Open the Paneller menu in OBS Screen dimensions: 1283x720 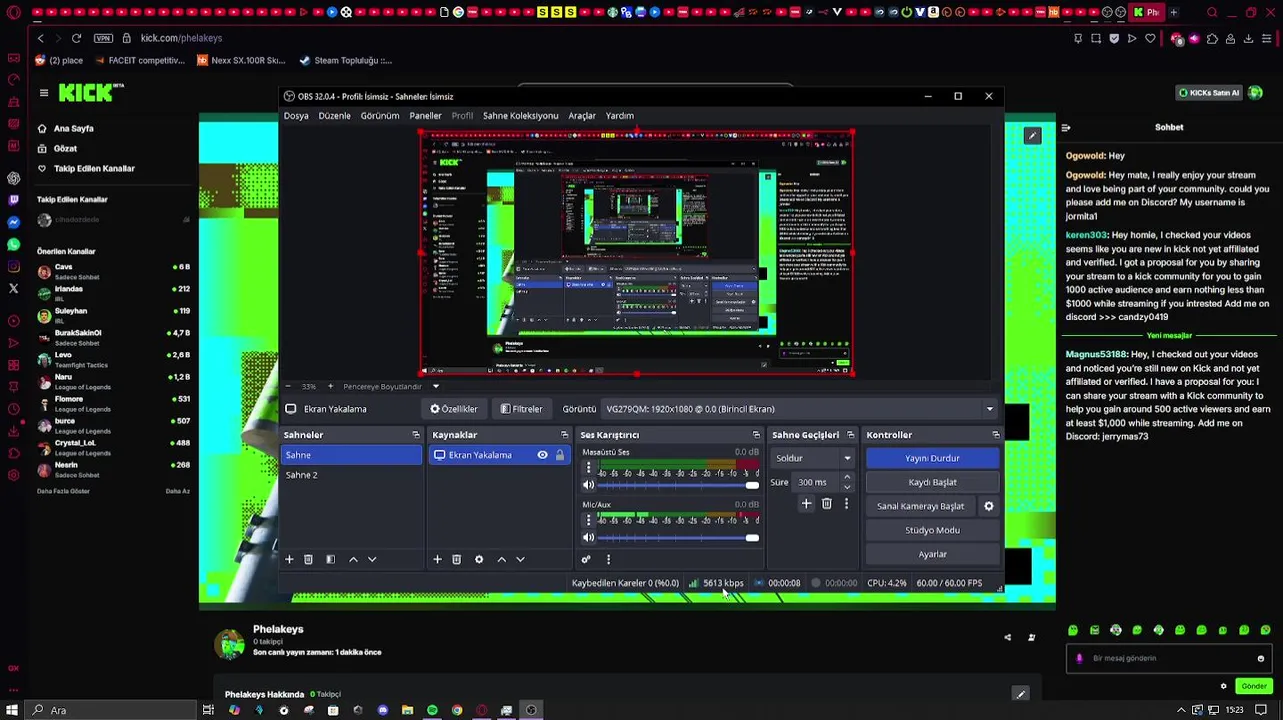coord(425,116)
